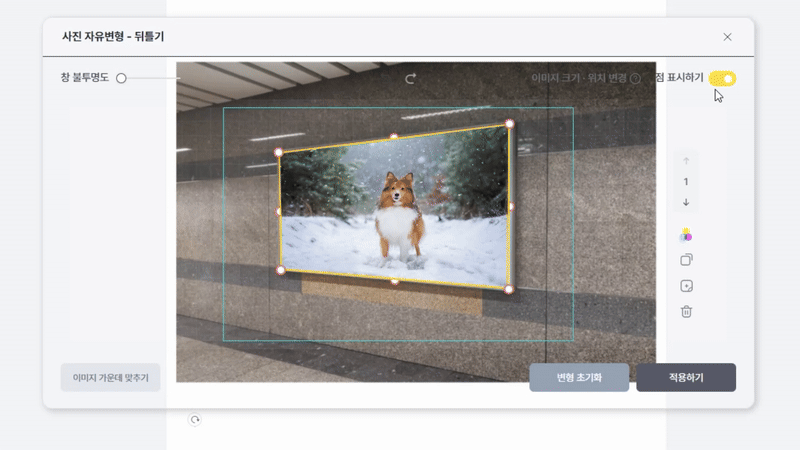
Task: Click the redo rotate arrow icon
Action: 410,78
